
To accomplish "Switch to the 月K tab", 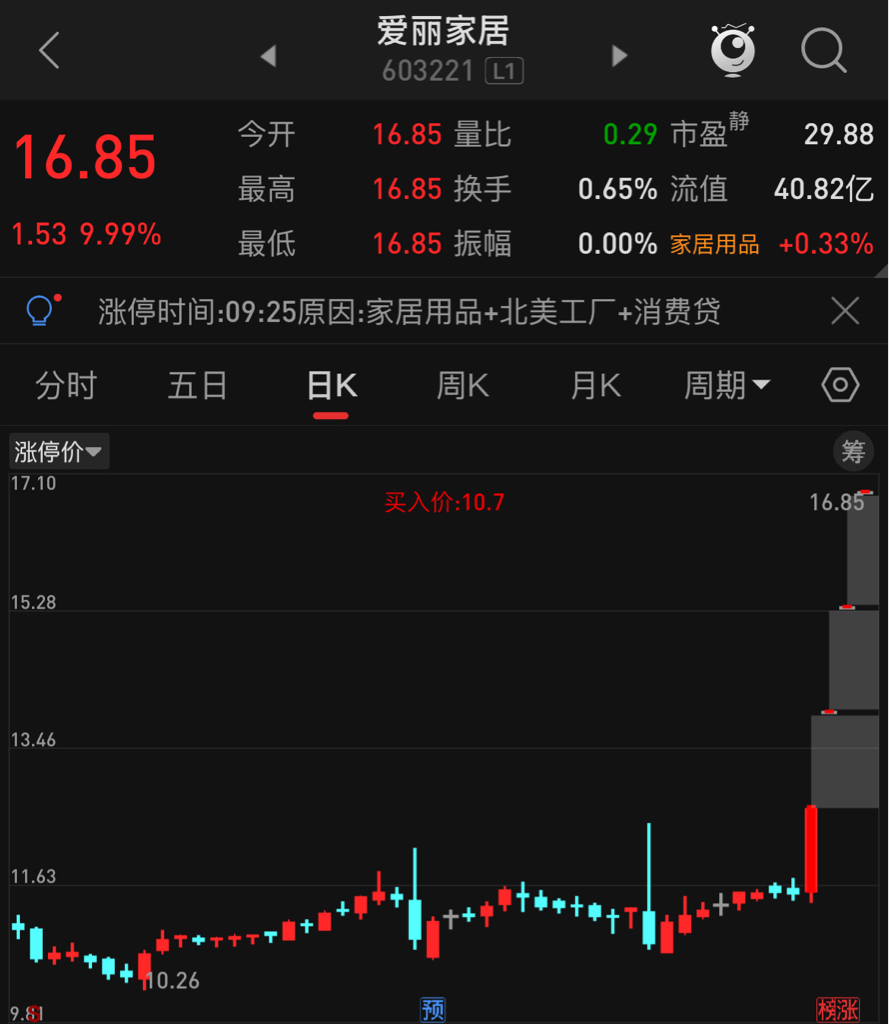I will [595, 385].
